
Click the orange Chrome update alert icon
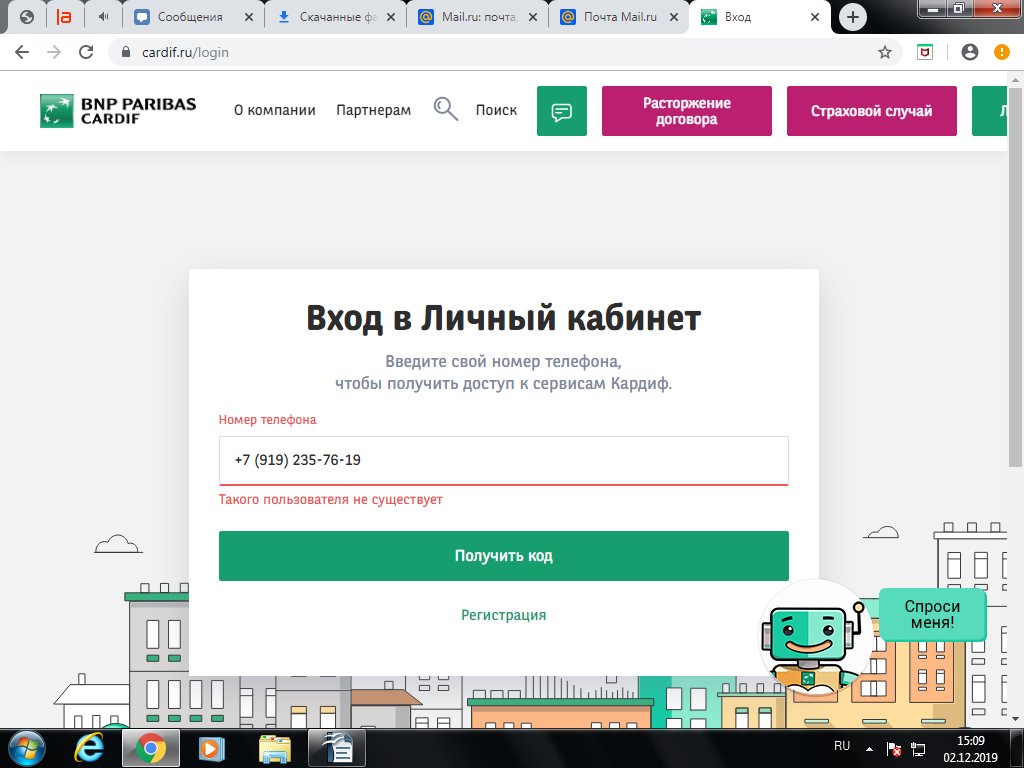point(1002,52)
